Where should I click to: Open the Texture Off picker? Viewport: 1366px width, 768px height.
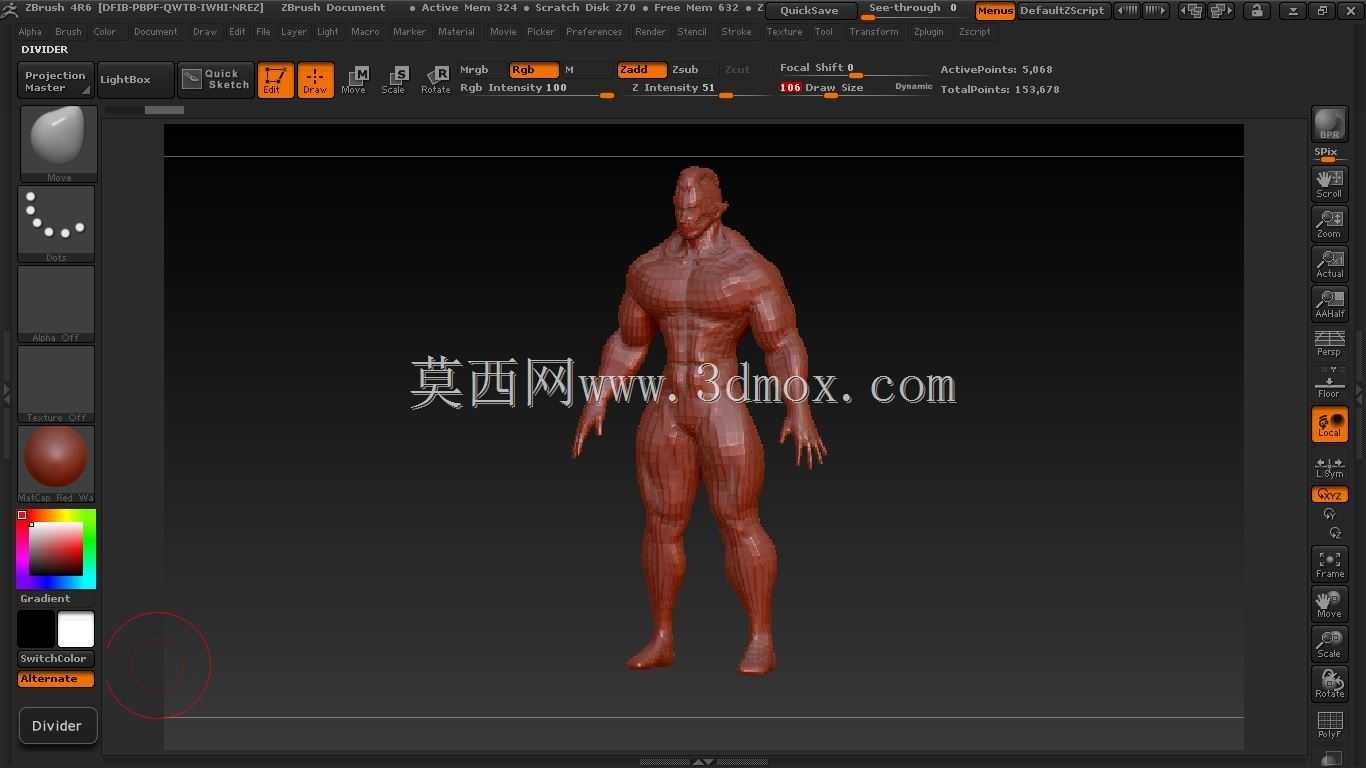click(x=56, y=383)
